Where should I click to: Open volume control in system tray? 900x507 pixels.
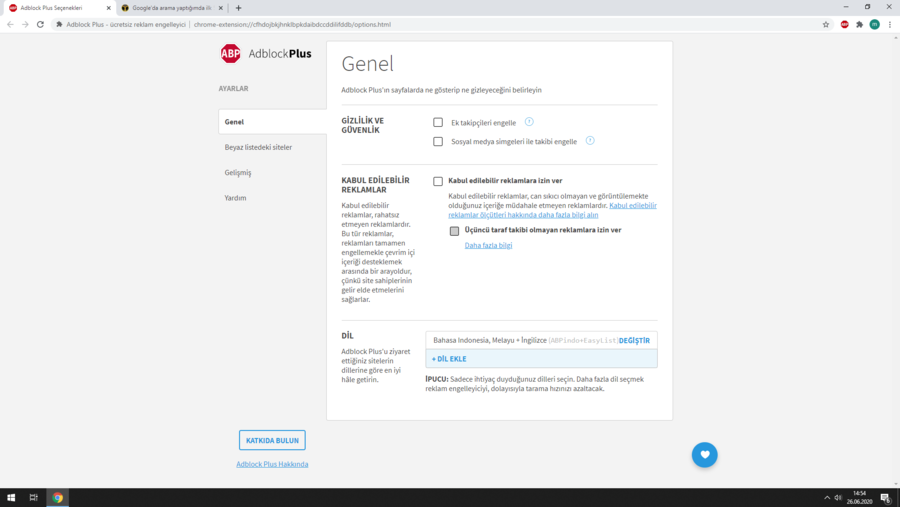tap(838, 498)
